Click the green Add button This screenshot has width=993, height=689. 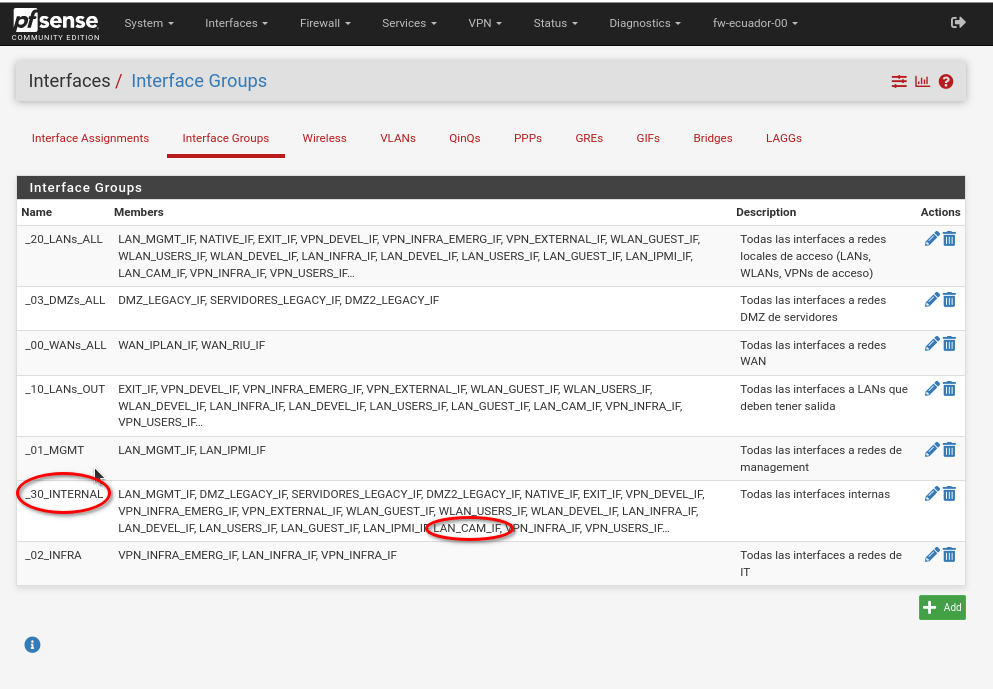point(942,607)
